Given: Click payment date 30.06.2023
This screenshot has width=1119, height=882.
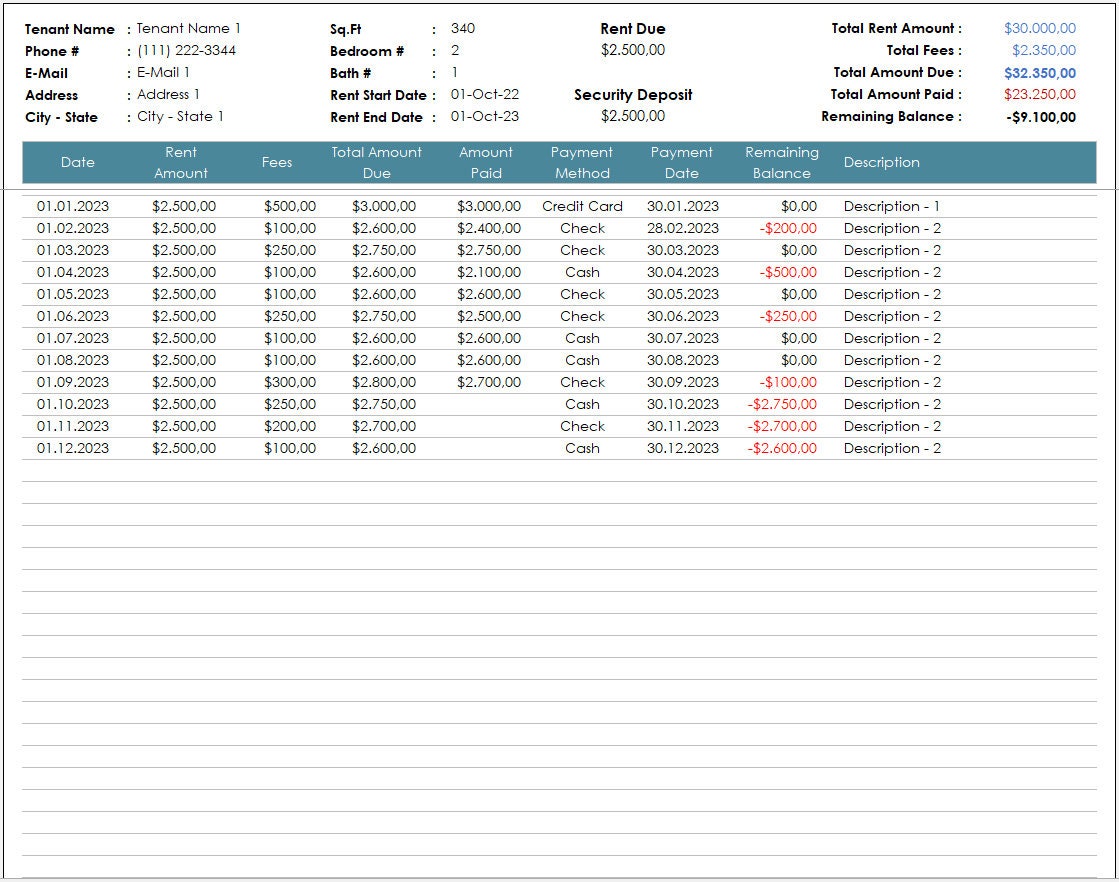Looking at the screenshot, I should 683,316.
